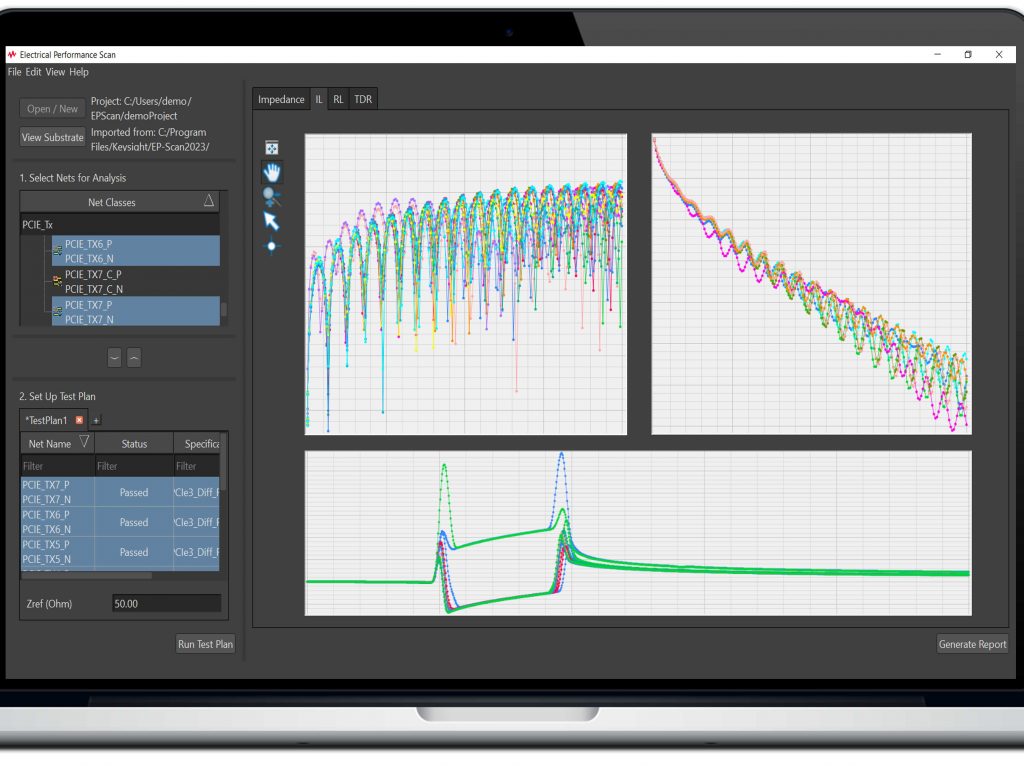1024x768 pixels.
Task: Click the fit-to-view icon above the hand tool
Action: point(272,148)
